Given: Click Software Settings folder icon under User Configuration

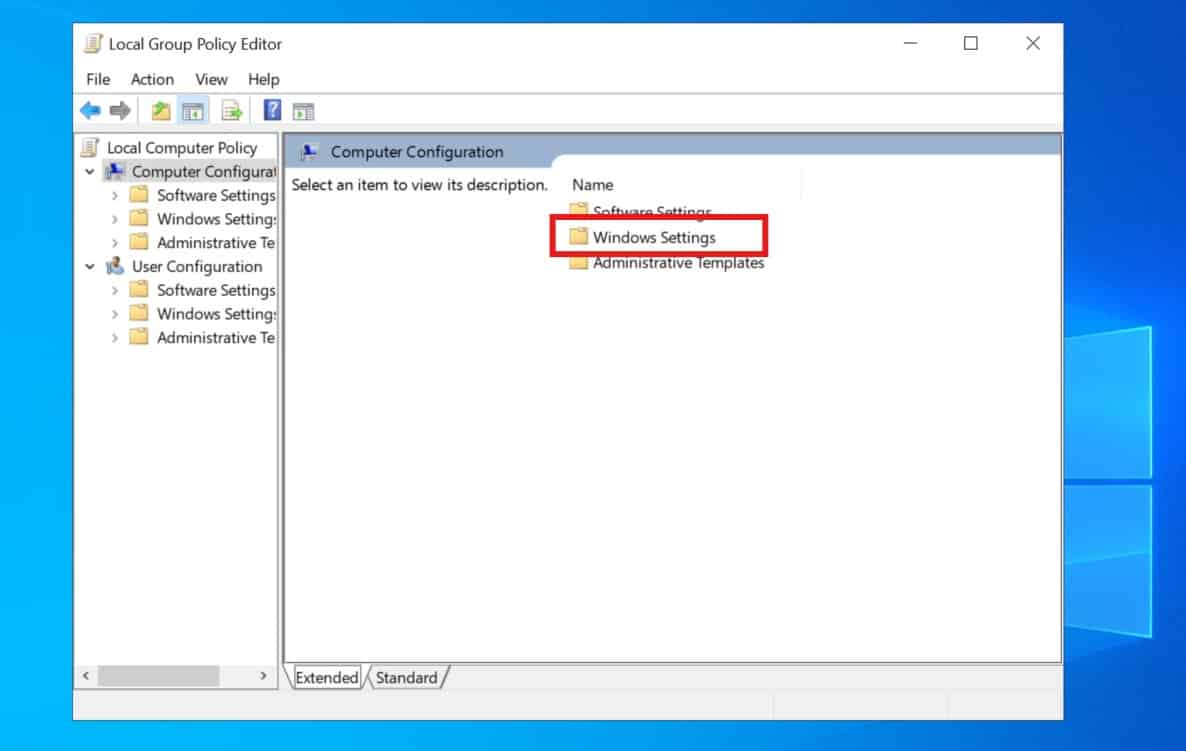Looking at the screenshot, I should [138, 290].
